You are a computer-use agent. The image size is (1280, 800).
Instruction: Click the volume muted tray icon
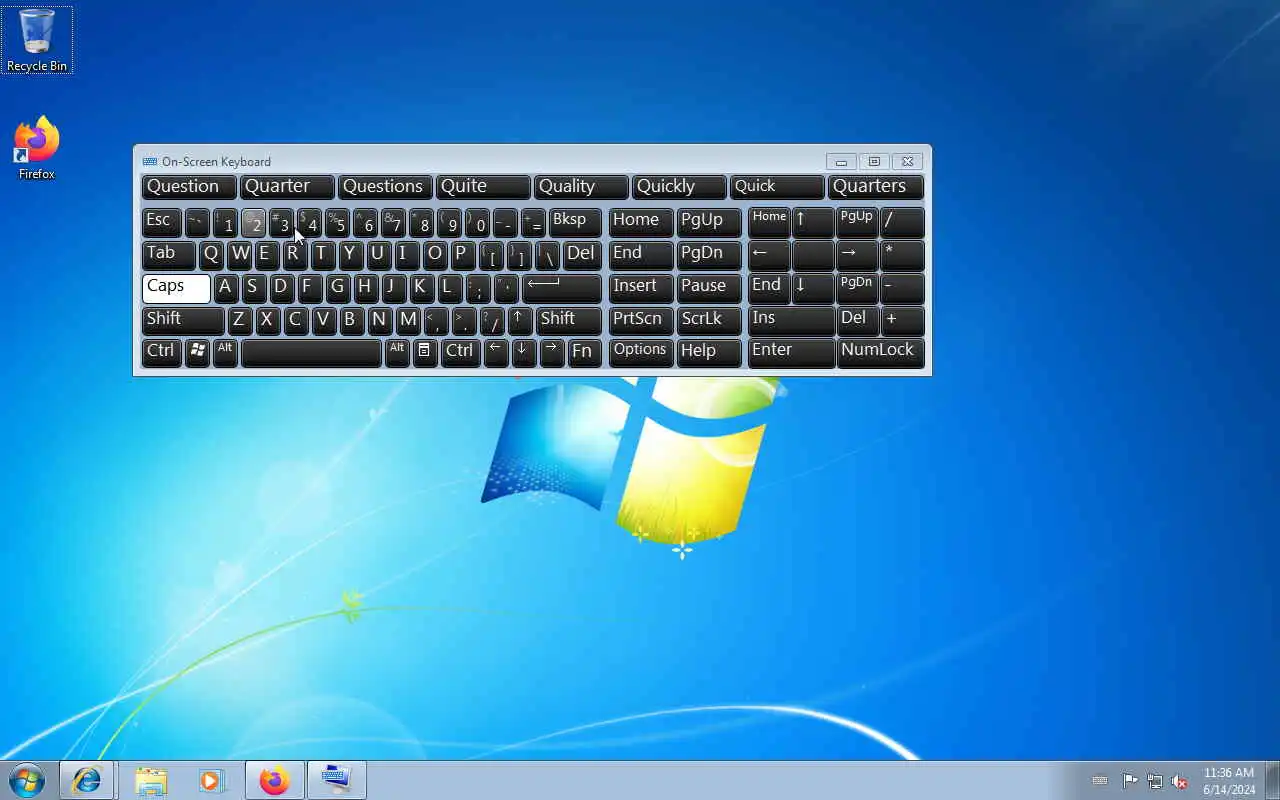[1179, 781]
